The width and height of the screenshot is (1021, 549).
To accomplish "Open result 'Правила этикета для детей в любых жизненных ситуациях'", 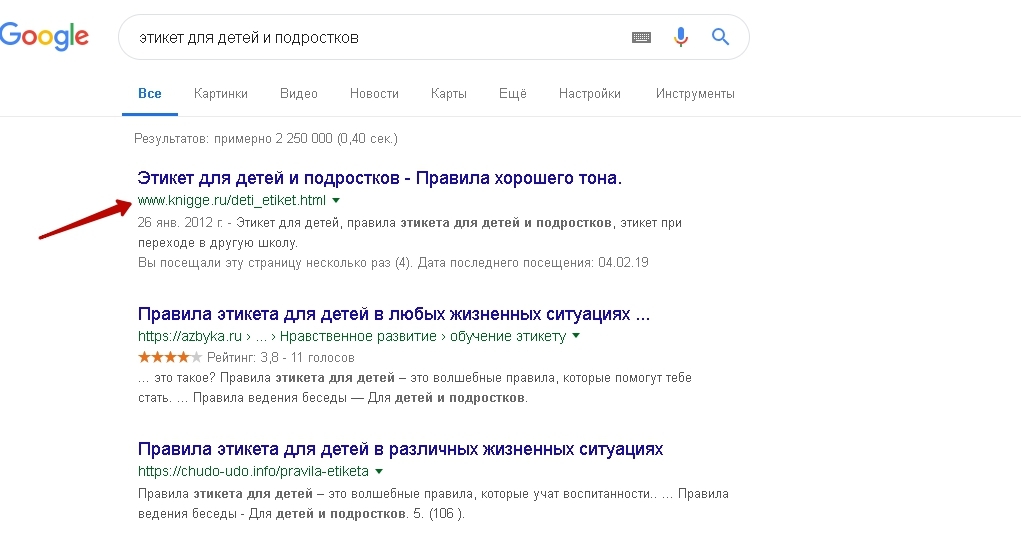I will 394,314.
